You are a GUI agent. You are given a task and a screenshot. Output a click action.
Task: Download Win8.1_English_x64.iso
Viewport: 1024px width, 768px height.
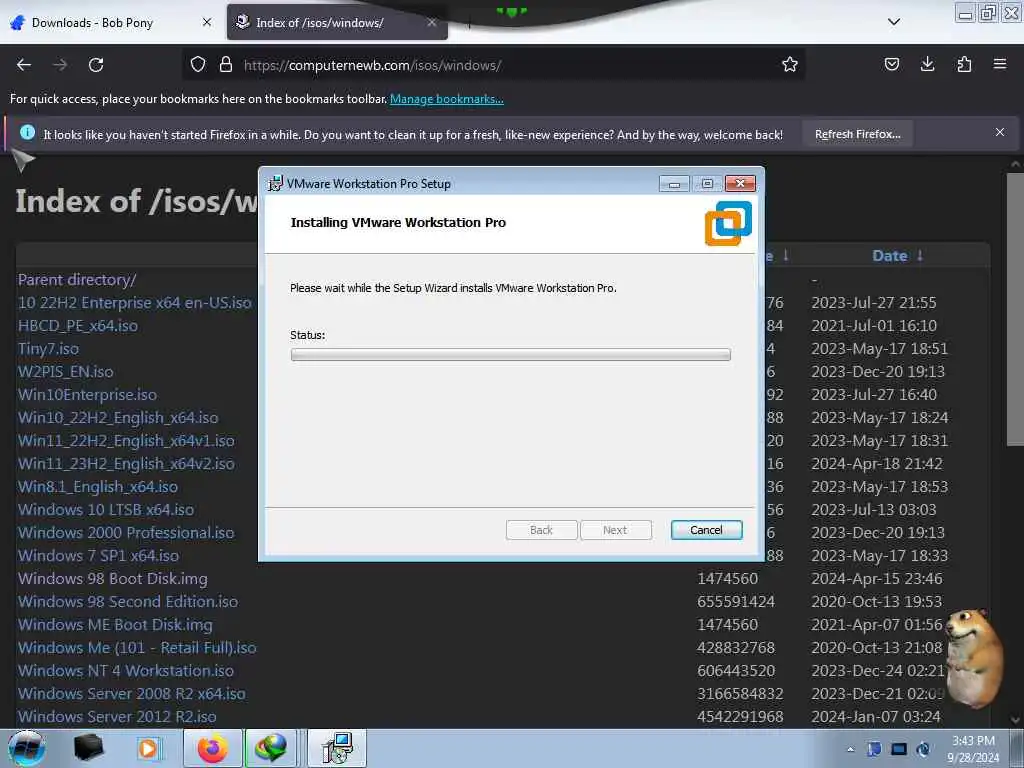[x=98, y=487]
